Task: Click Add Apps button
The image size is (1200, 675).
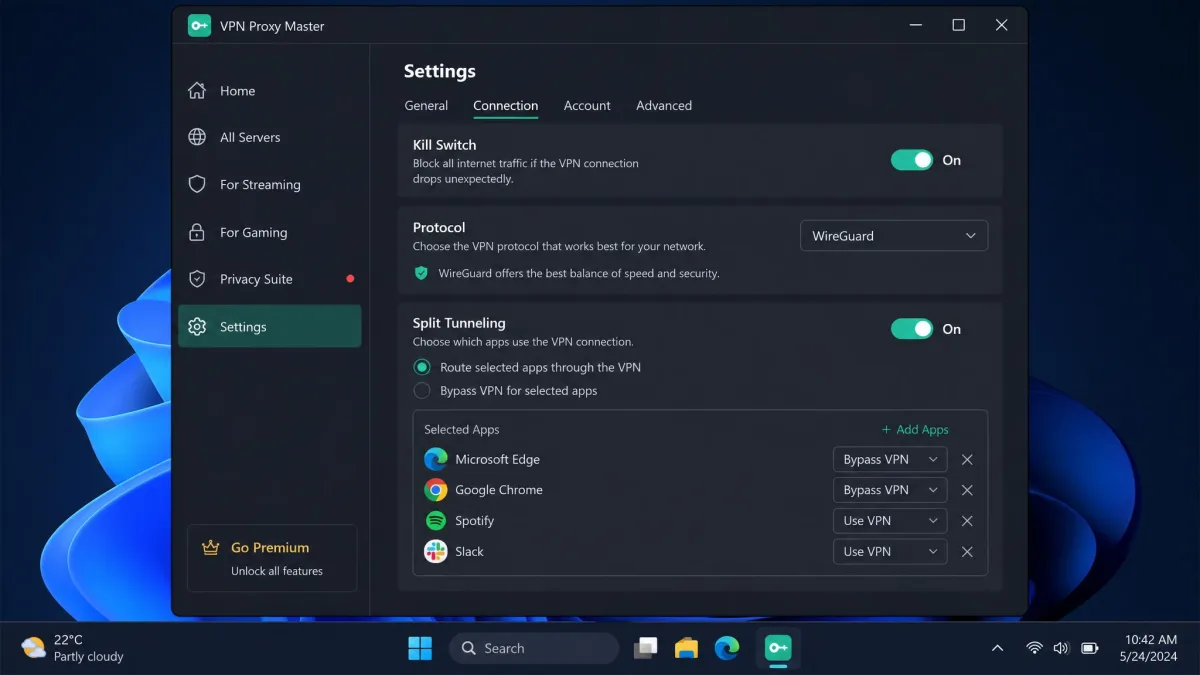Action: [915, 430]
